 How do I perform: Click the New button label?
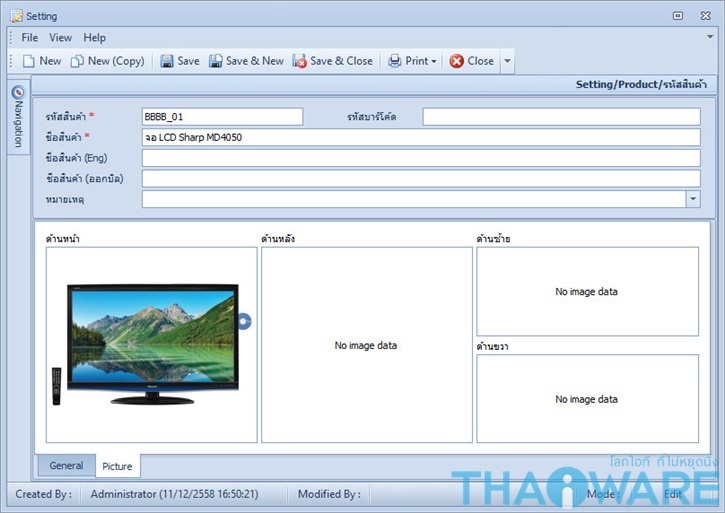(x=50, y=61)
